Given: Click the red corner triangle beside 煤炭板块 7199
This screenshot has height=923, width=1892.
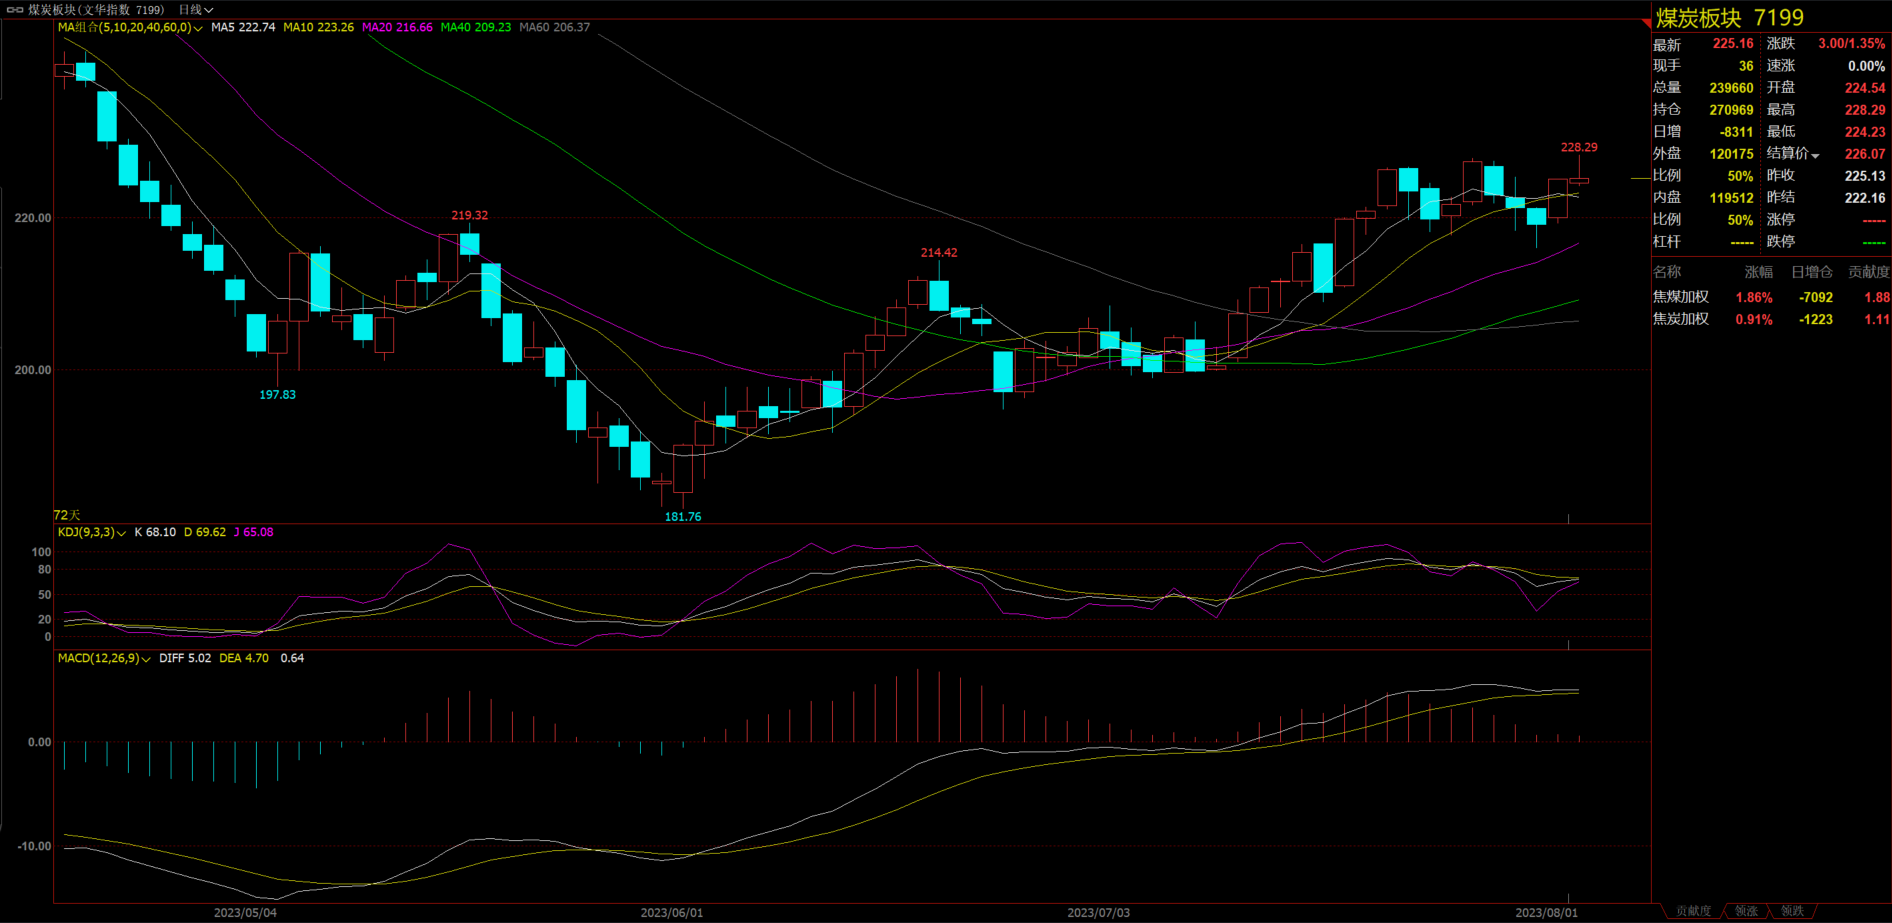Looking at the screenshot, I should [x=1646, y=22].
